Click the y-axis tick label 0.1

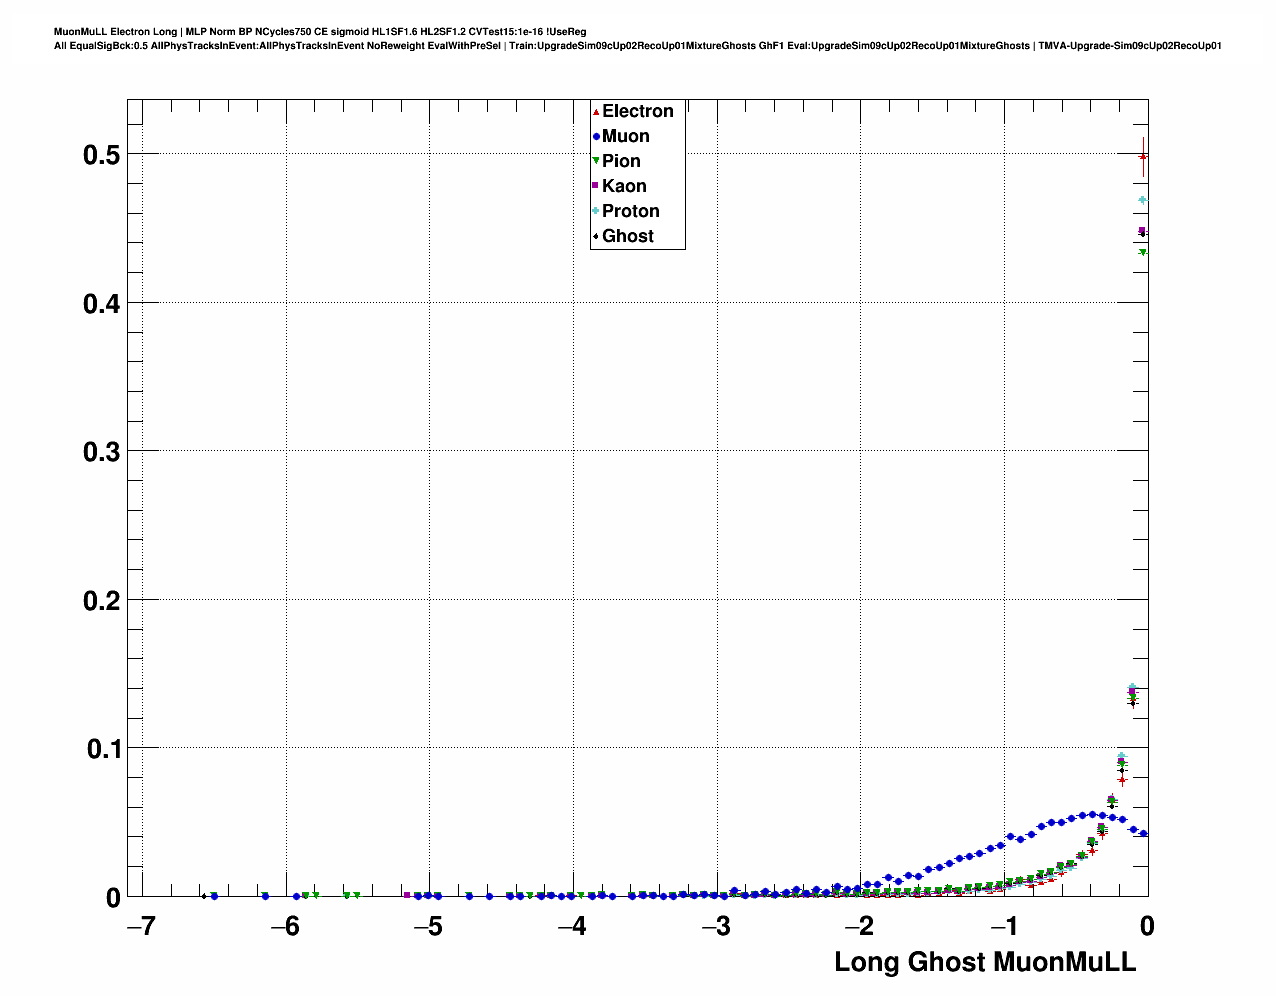101,749
